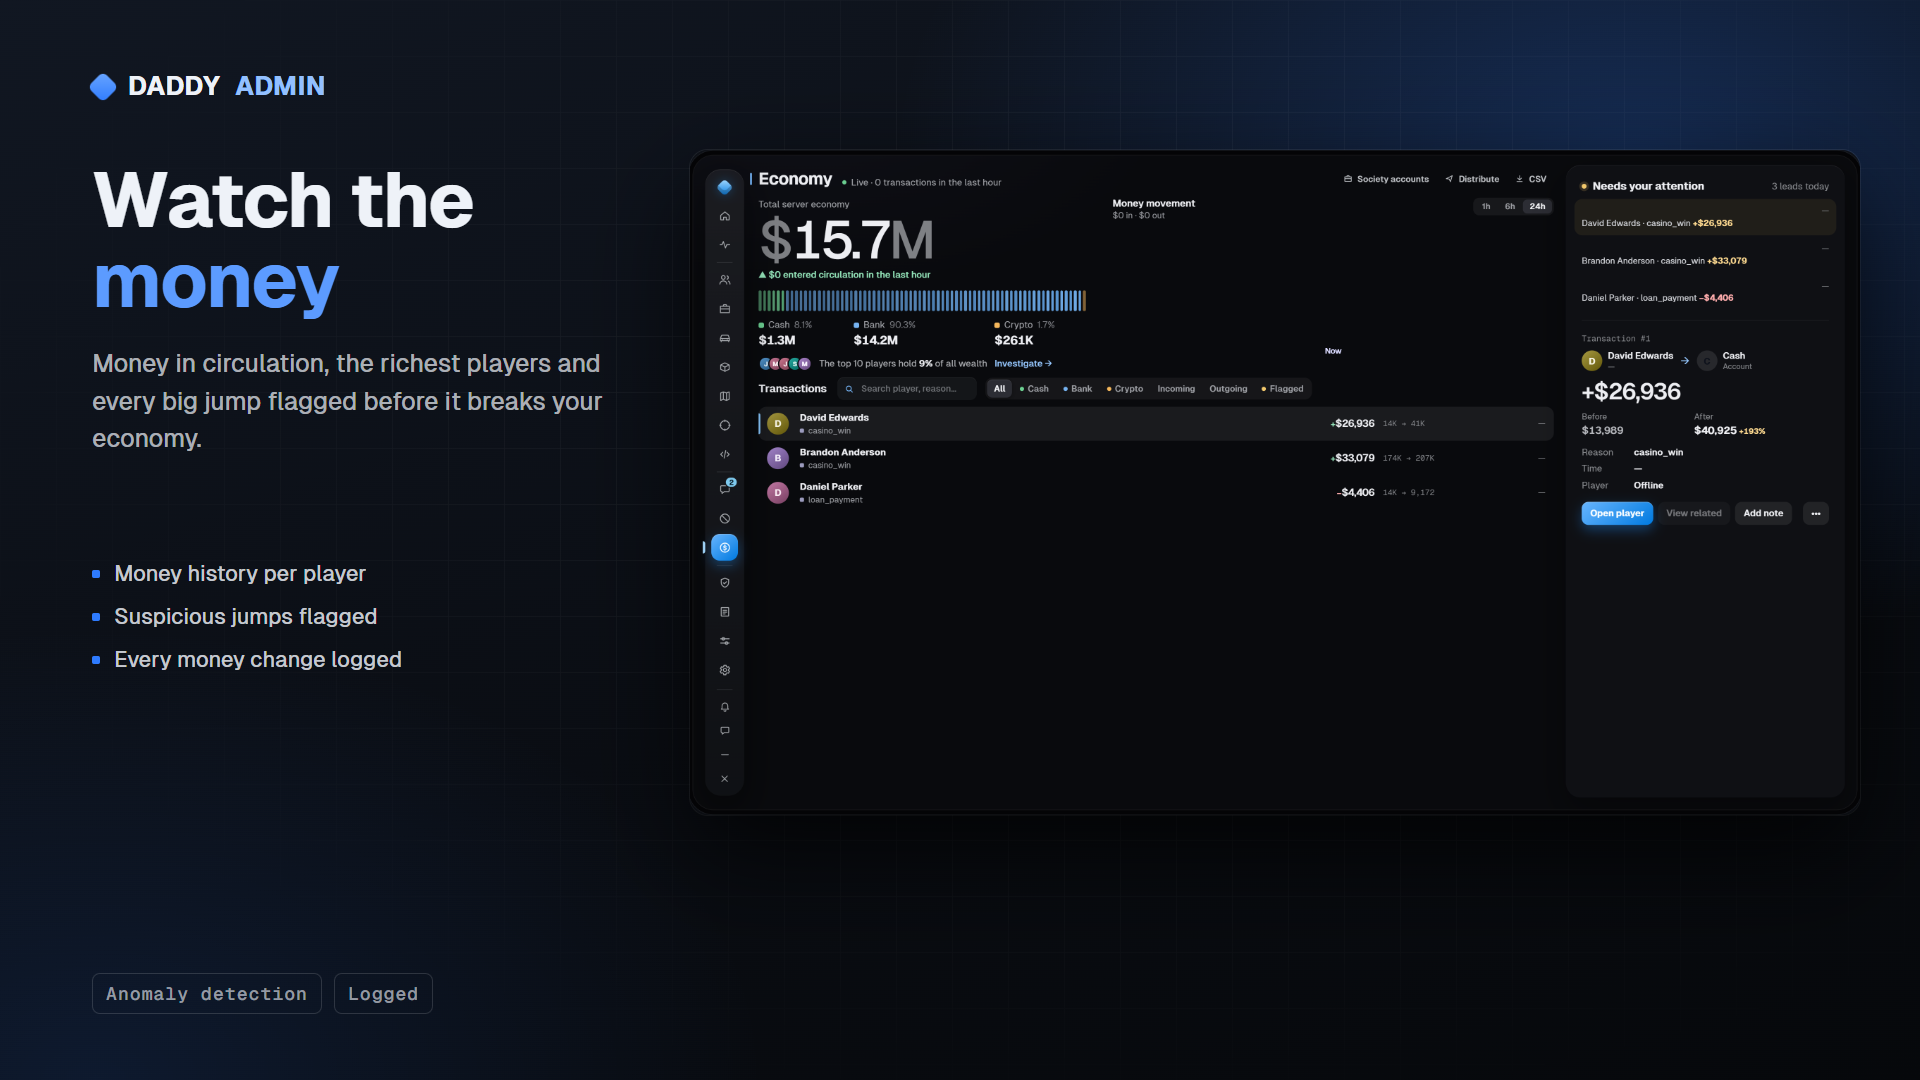Viewport: 1920px width, 1080px height.
Task: Export transactions with the CSV button
Action: 1531,180
